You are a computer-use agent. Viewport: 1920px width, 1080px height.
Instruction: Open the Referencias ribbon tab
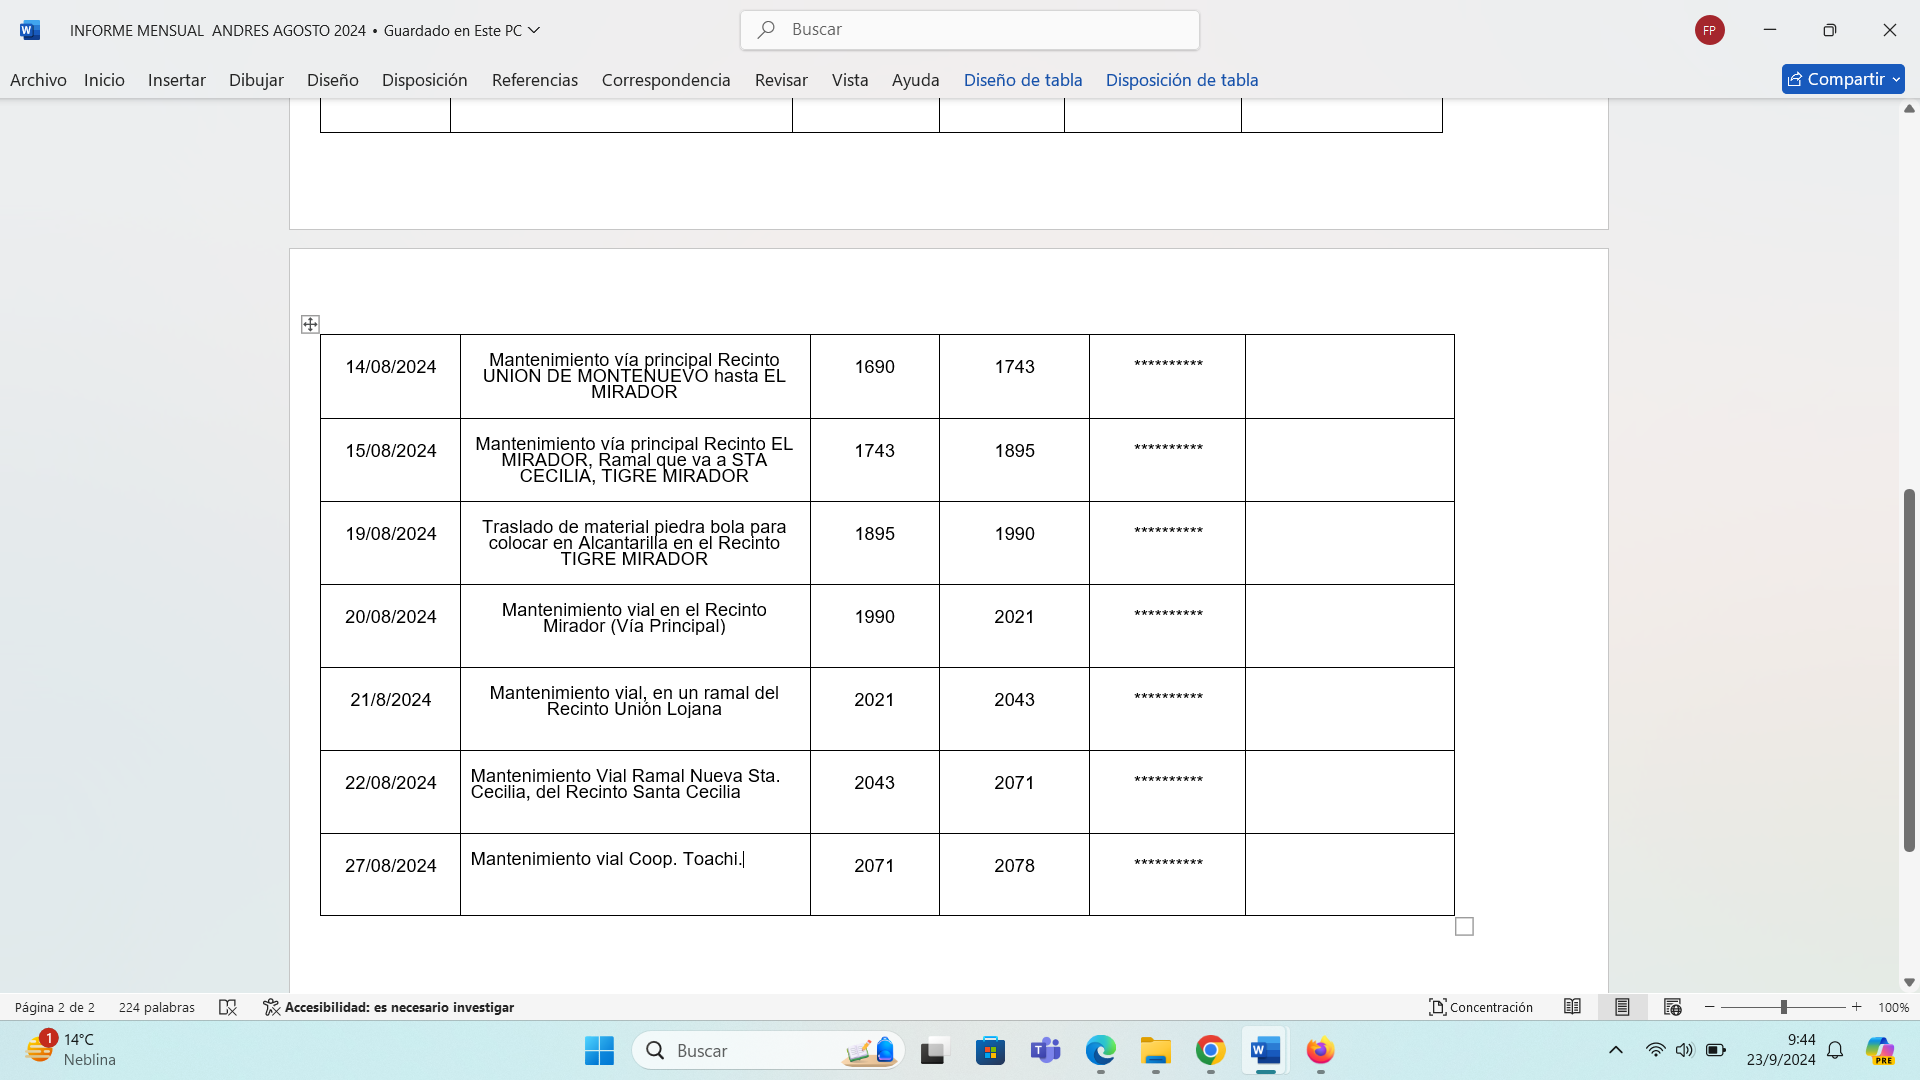click(x=534, y=80)
